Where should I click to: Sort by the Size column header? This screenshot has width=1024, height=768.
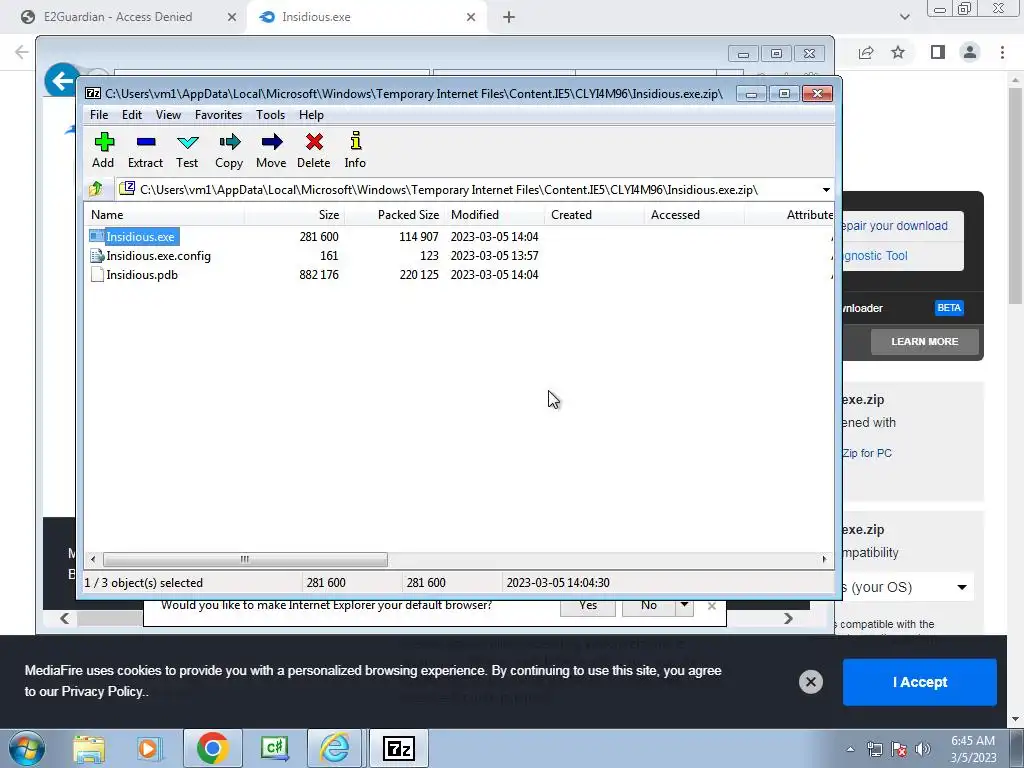coord(295,215)
